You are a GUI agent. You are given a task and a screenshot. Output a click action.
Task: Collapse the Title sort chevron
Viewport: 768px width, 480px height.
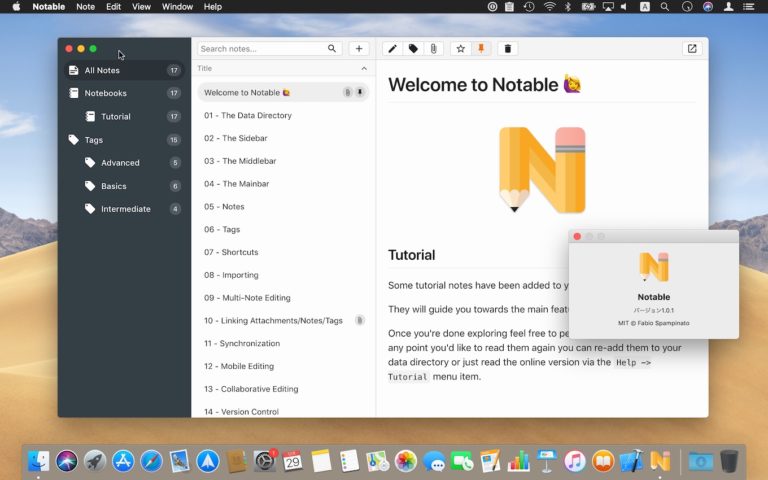(x=363, y=69)
